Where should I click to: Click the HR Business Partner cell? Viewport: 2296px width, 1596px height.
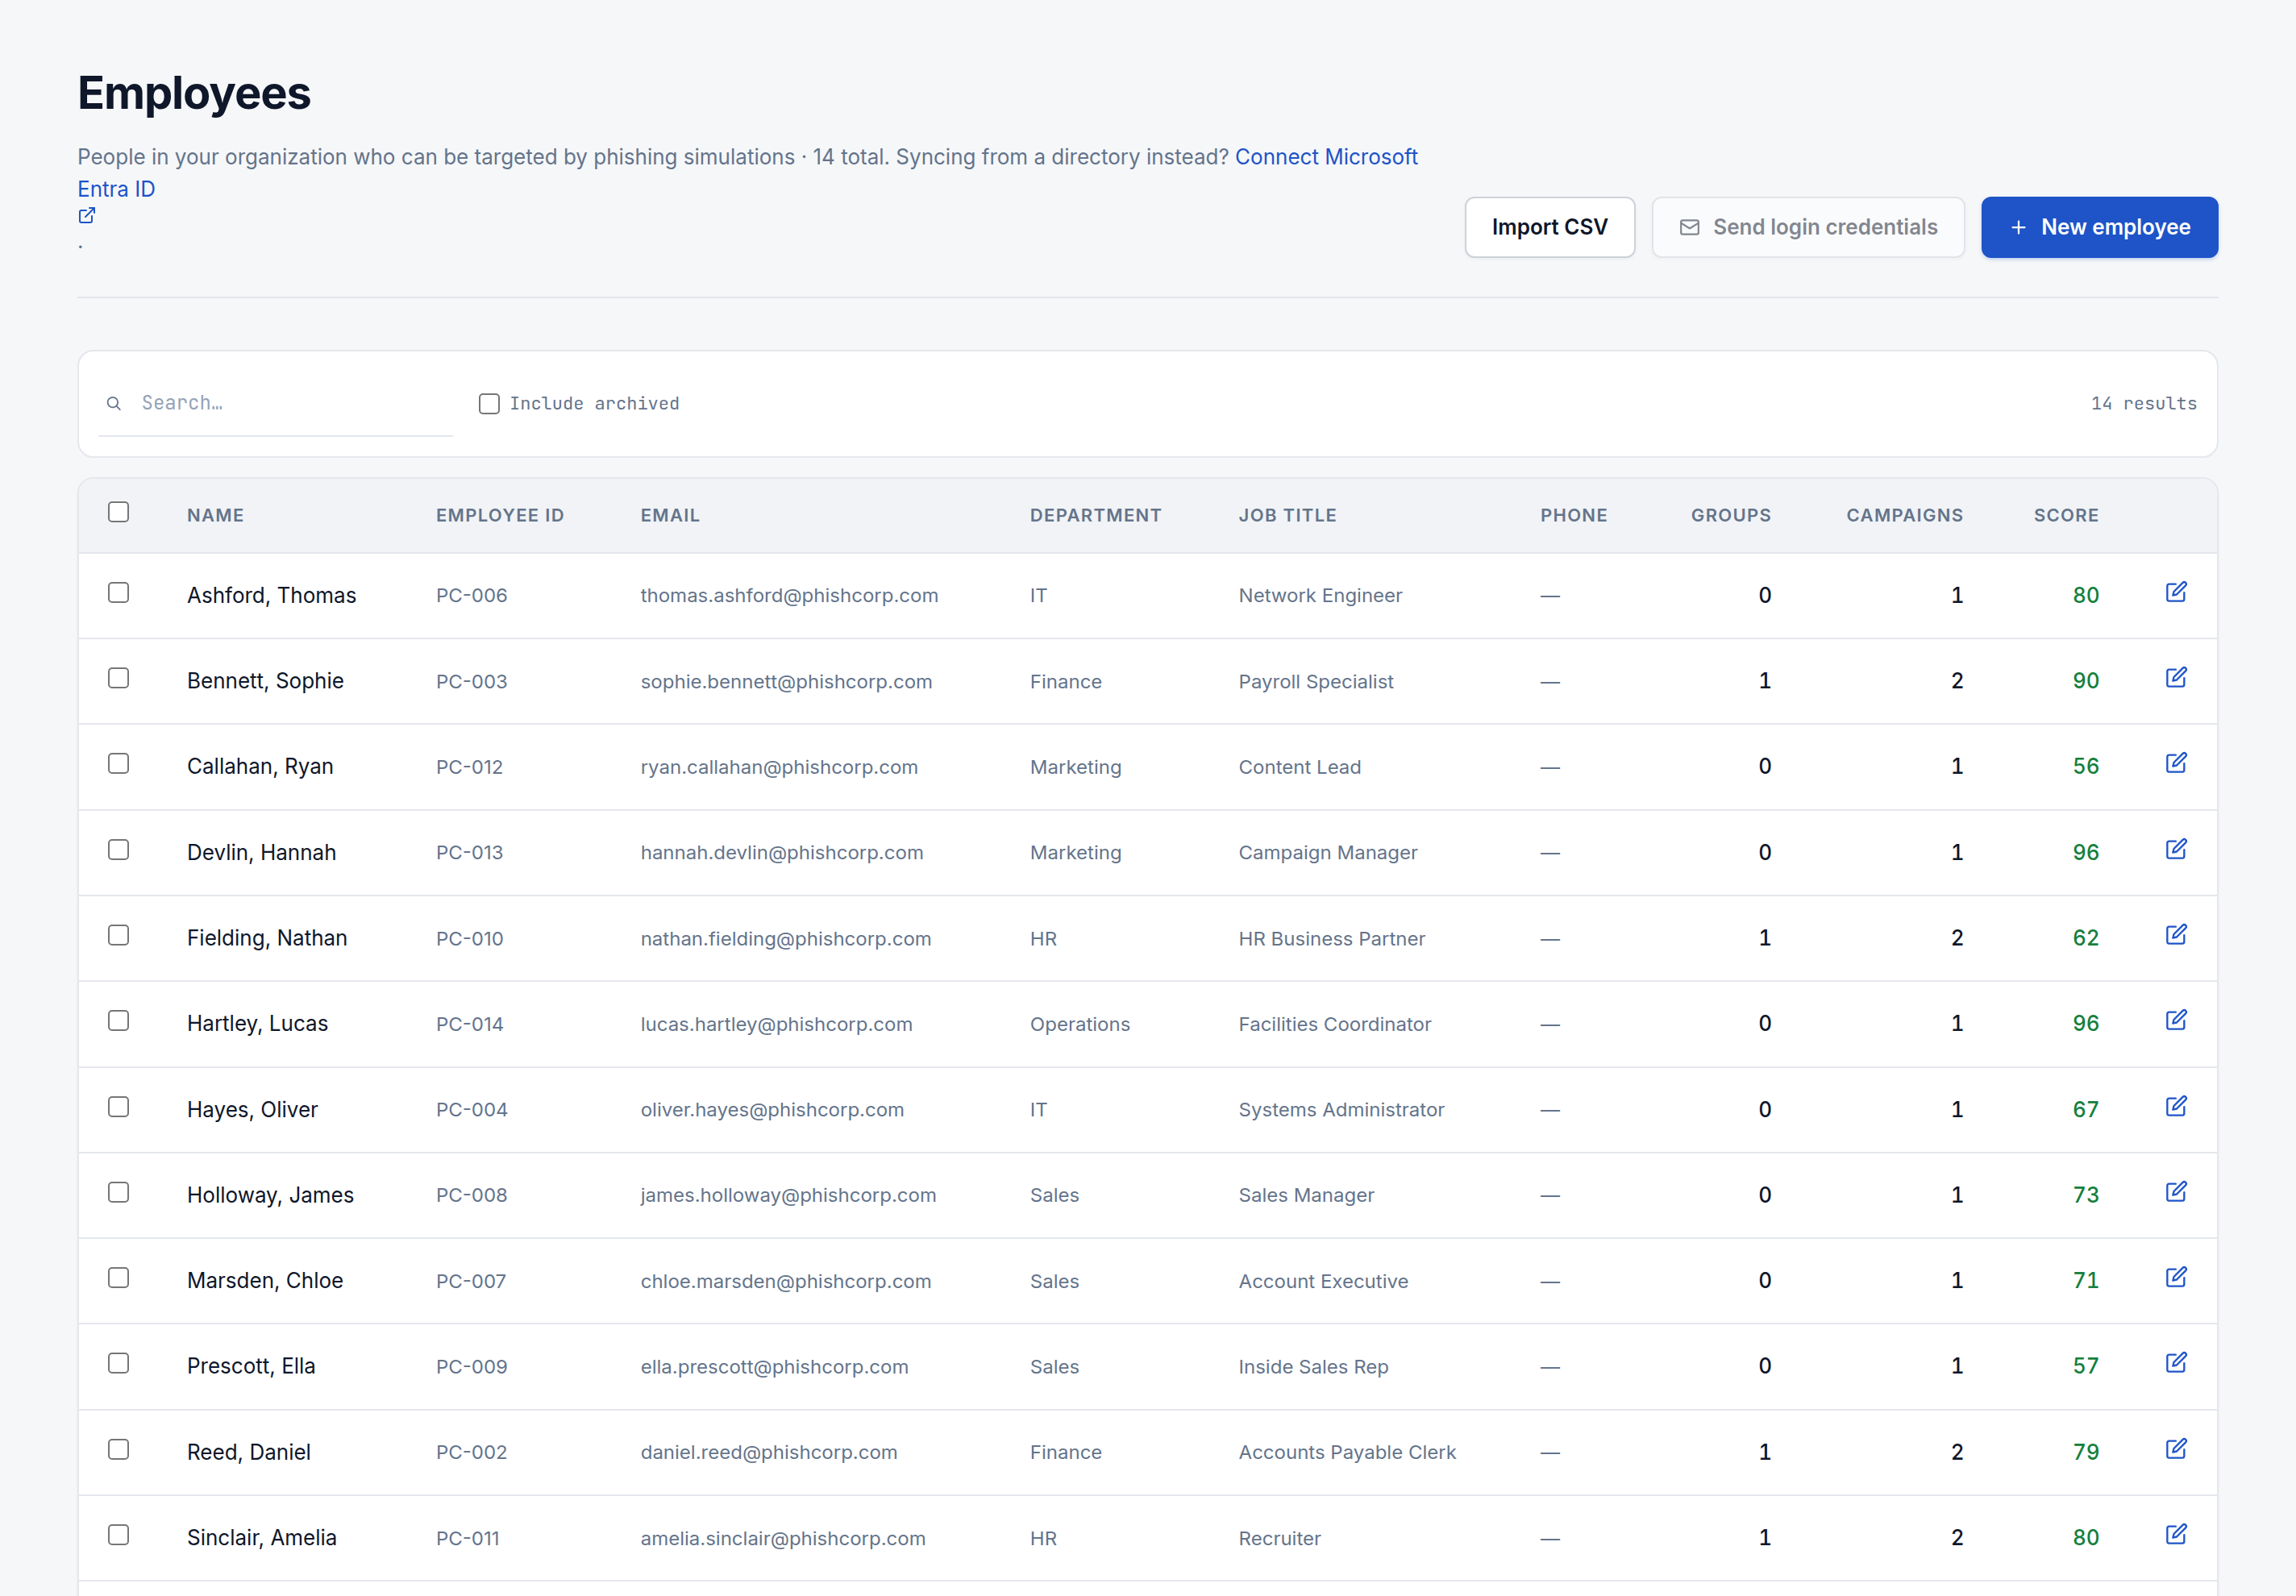coord(1331,938)
